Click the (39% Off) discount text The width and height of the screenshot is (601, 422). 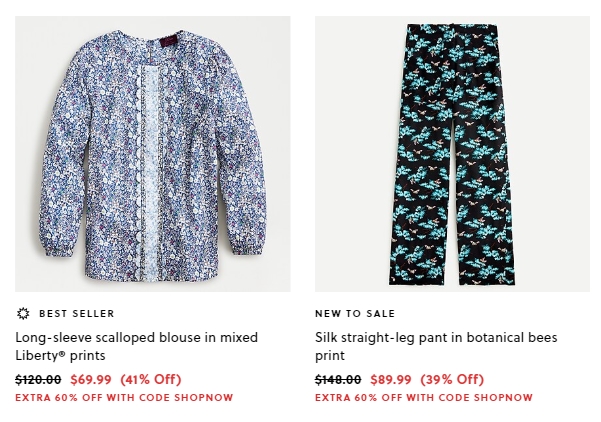pyautogui.click(x=452, y=379)
